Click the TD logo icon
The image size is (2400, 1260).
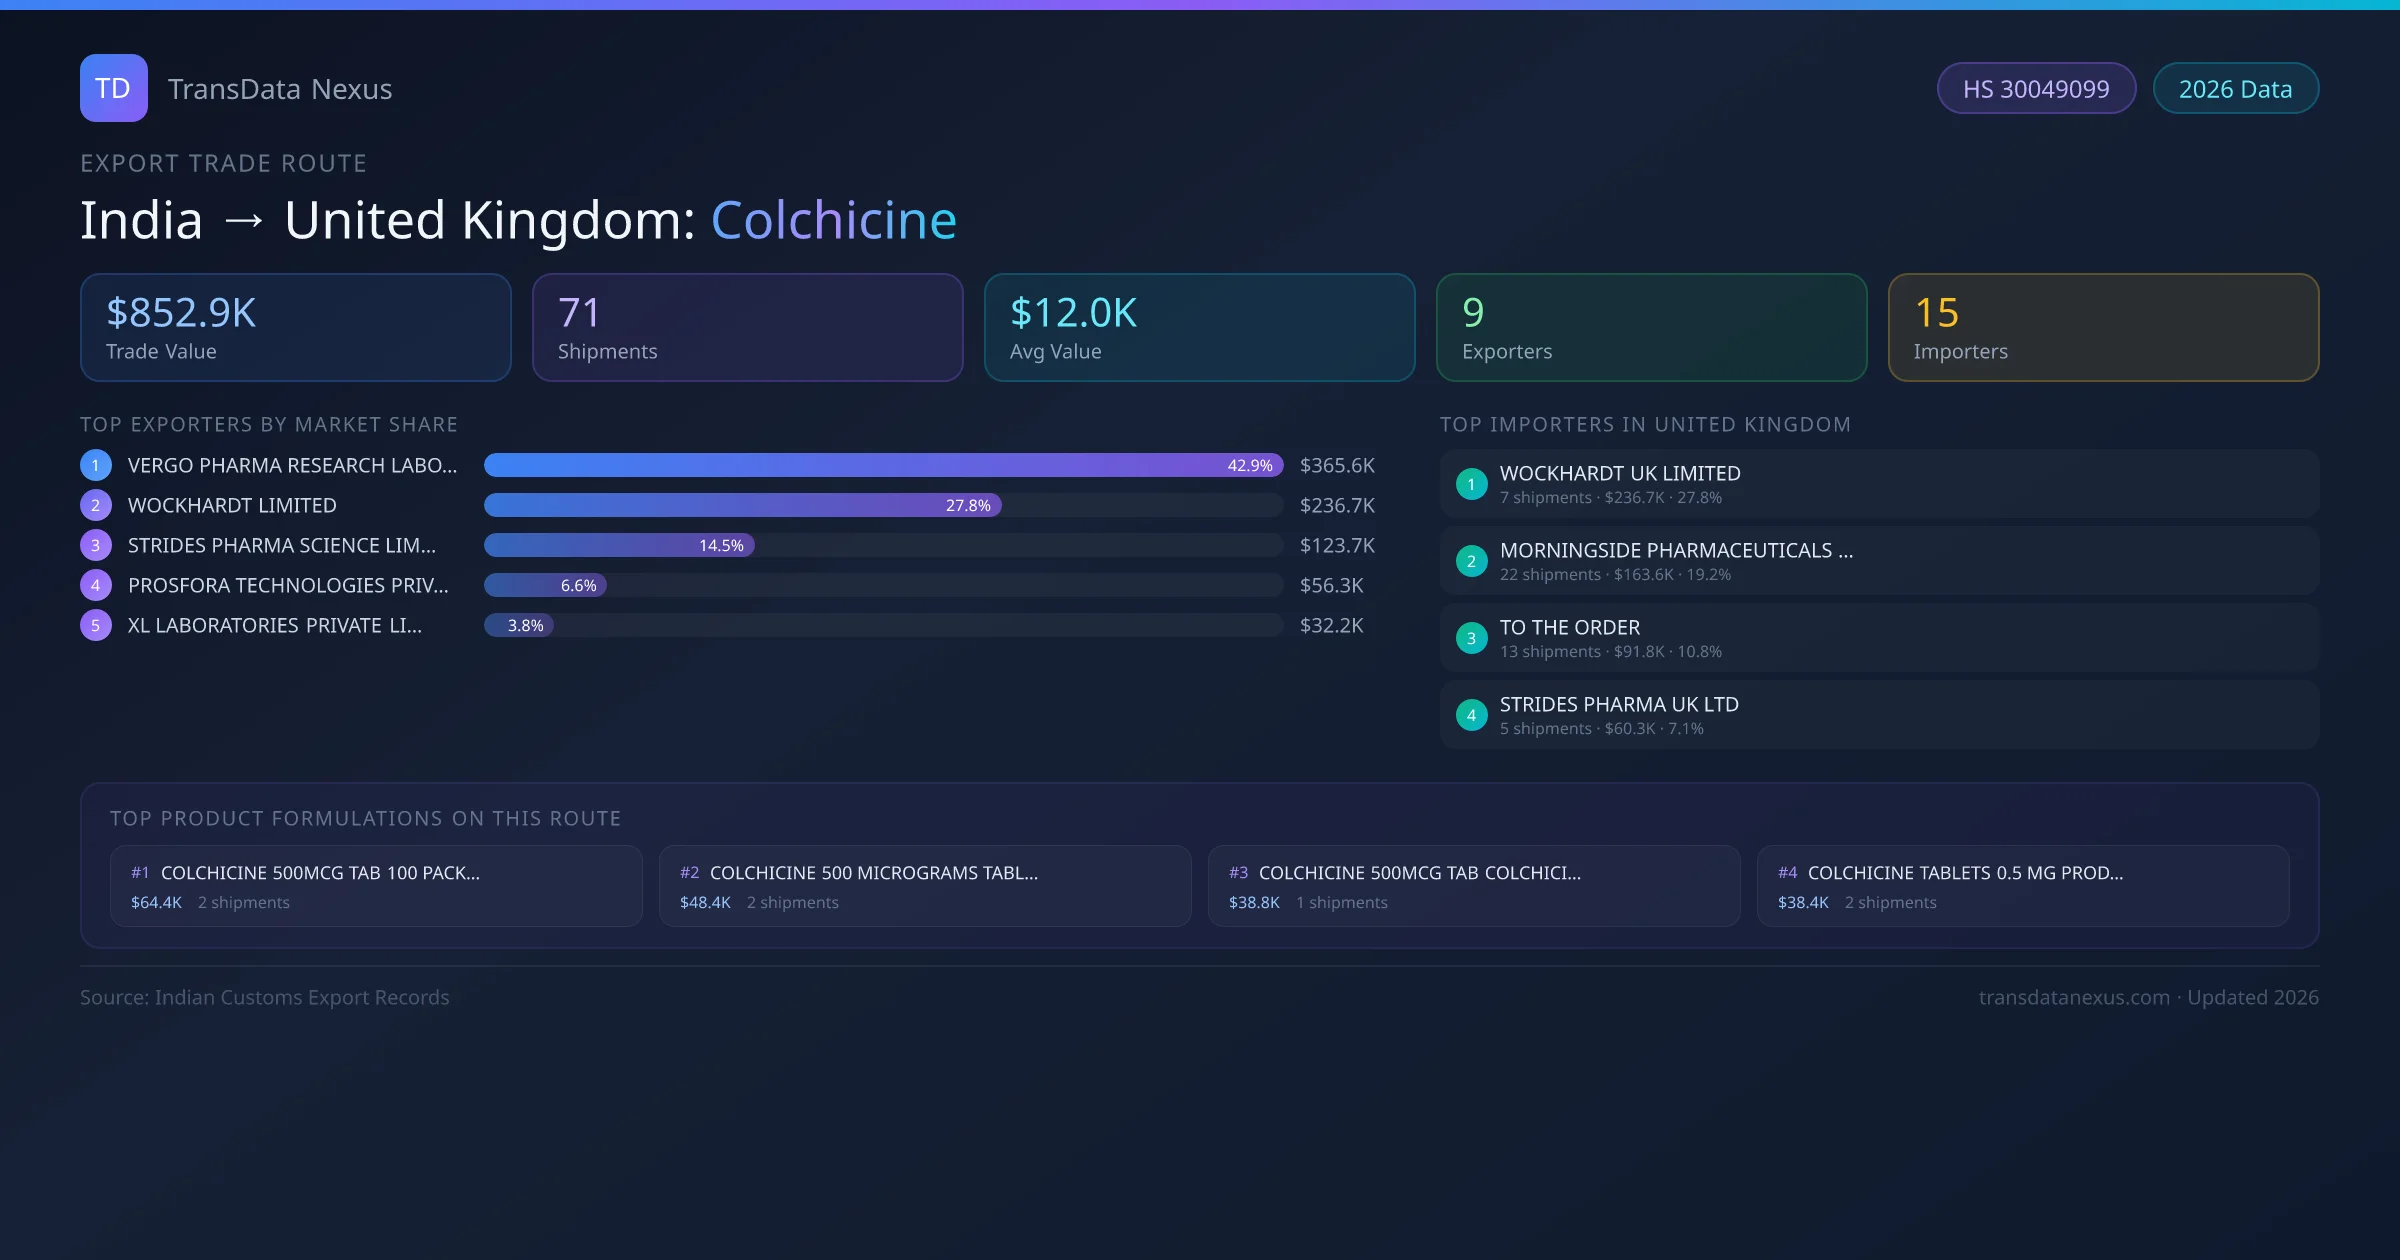point(113,88)
